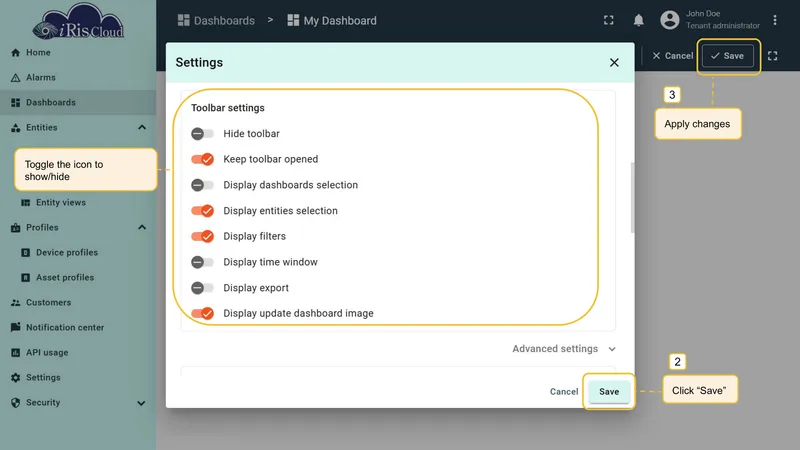
Task: Turn off Keep toolbar opened switch
Action: (x=202, y=159)
